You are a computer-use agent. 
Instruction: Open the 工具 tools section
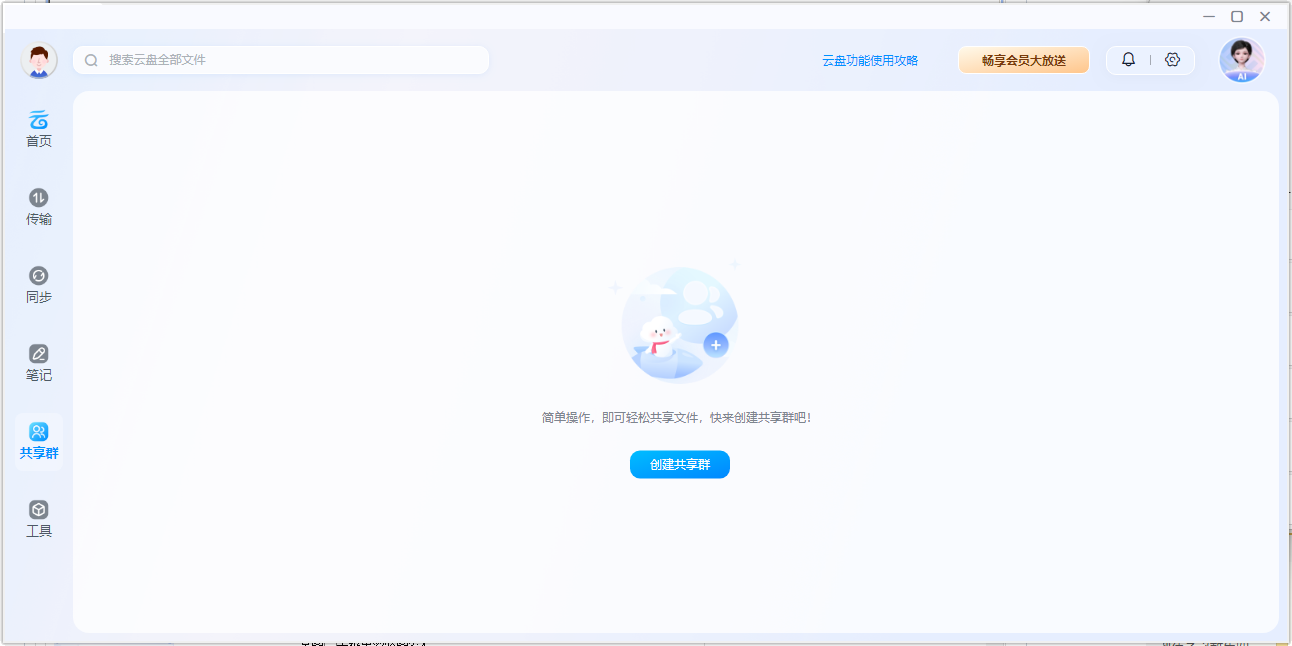tap(39, 519)
